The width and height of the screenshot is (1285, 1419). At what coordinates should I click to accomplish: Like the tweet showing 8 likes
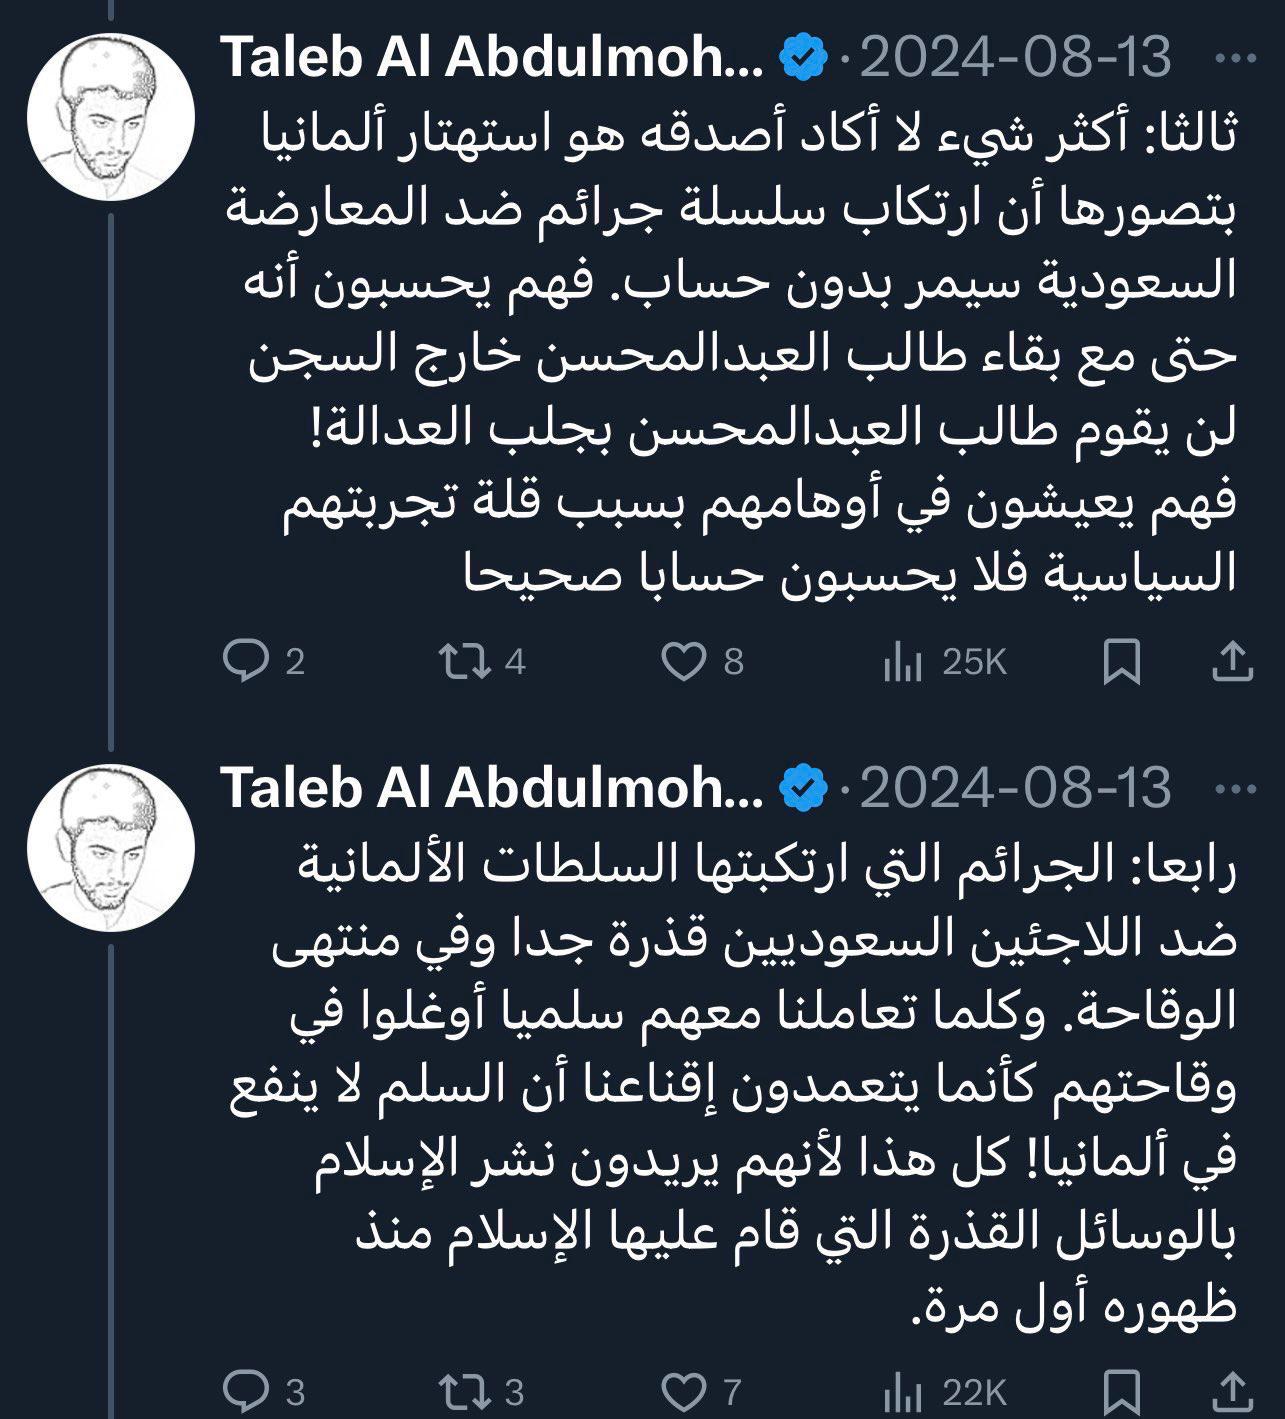(x=686, y=662)
